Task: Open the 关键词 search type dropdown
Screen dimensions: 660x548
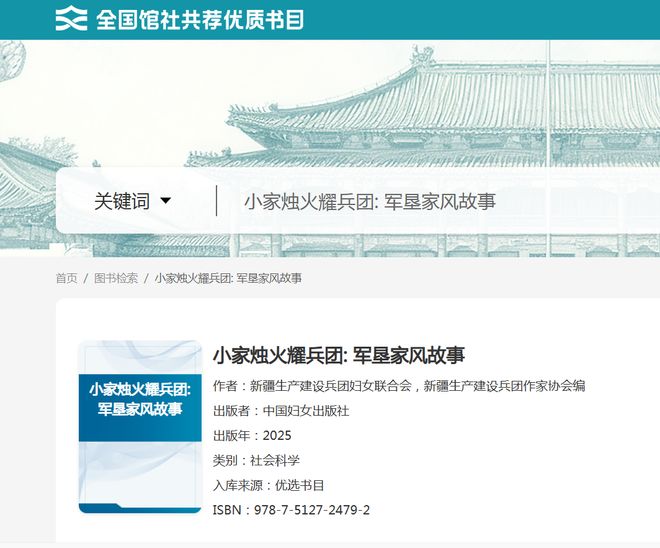Action: 122,201
